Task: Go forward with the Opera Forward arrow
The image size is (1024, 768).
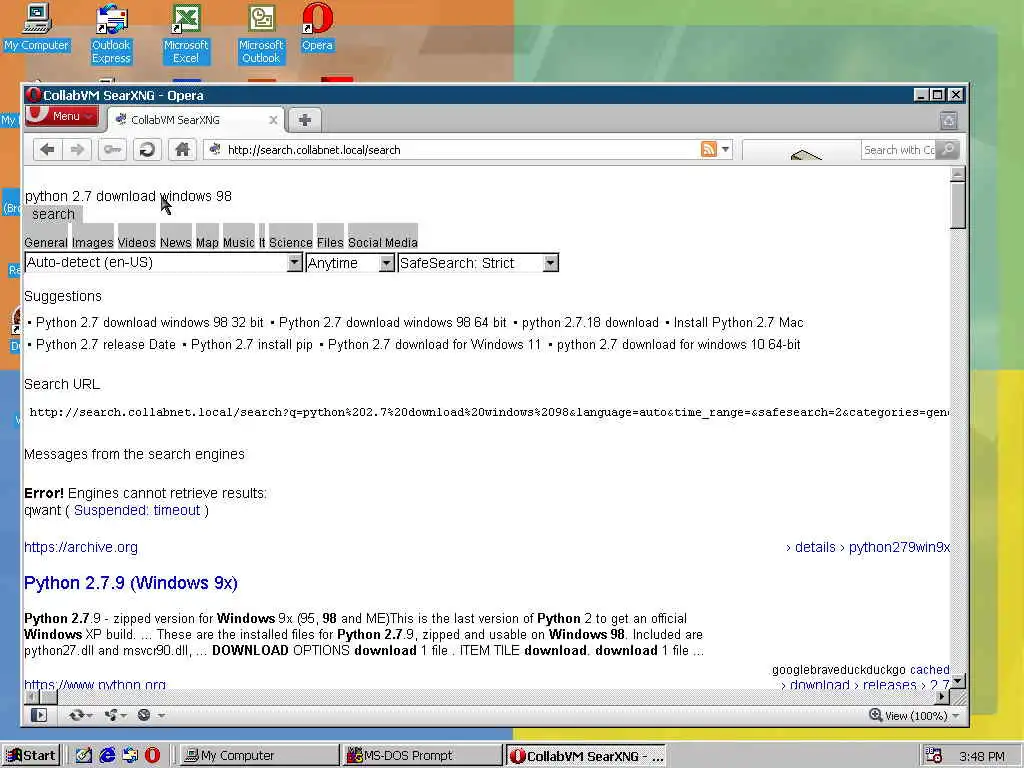Action: point(77,150)
